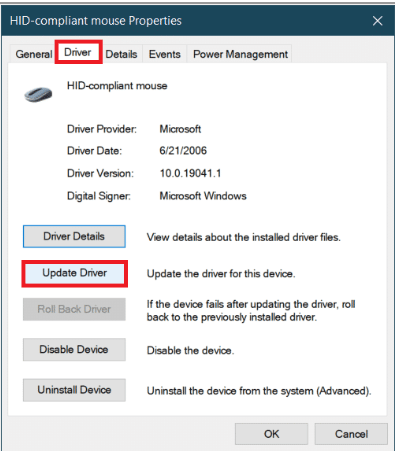395x451 pixels.
Task: Click 'View details about the installed driver files.'
Action: point(244,237)
